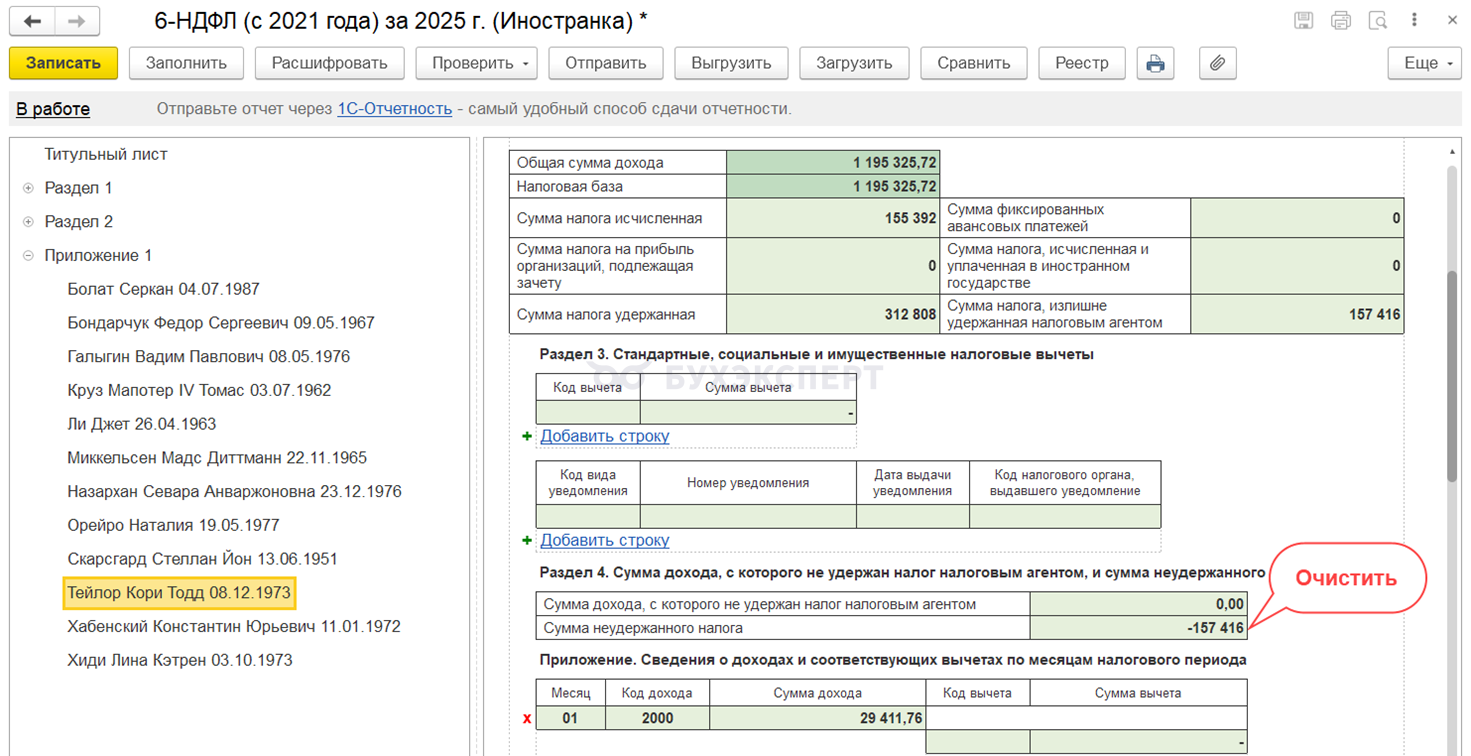
Task: Open the Проверить dropdown button
Action: pos(476,63)
